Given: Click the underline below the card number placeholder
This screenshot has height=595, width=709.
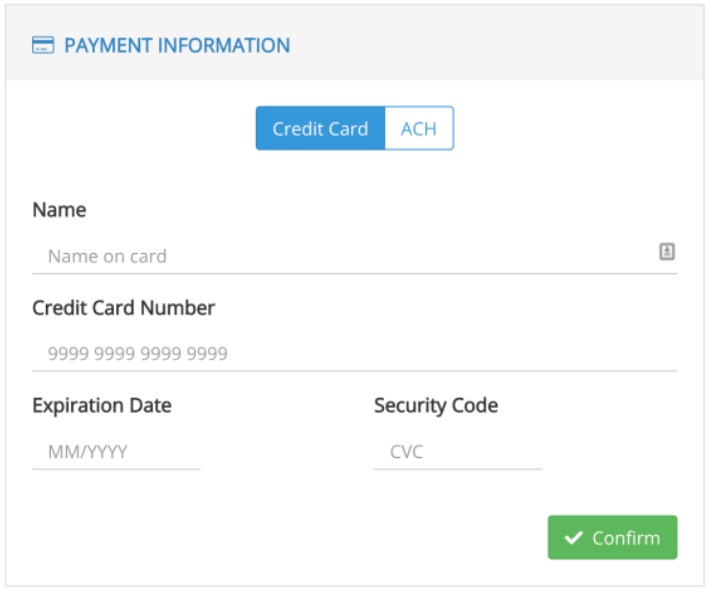Looking at the screenshot, I should point(354,371).
